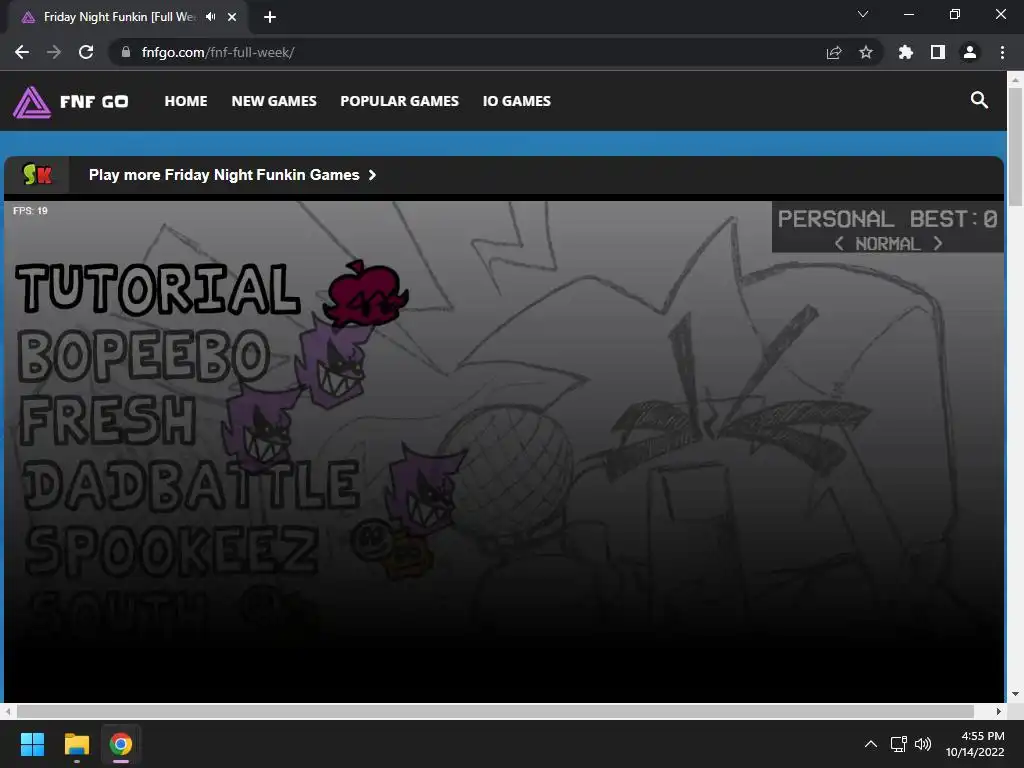
Task: Reload the page with refresh icon
Action: click(86, 52)
